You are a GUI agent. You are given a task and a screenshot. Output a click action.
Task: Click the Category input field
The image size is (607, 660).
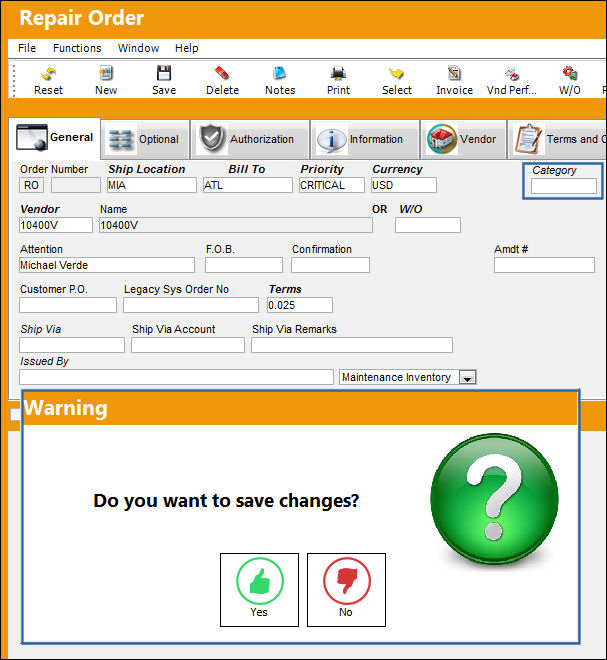(x=564, y=186)
